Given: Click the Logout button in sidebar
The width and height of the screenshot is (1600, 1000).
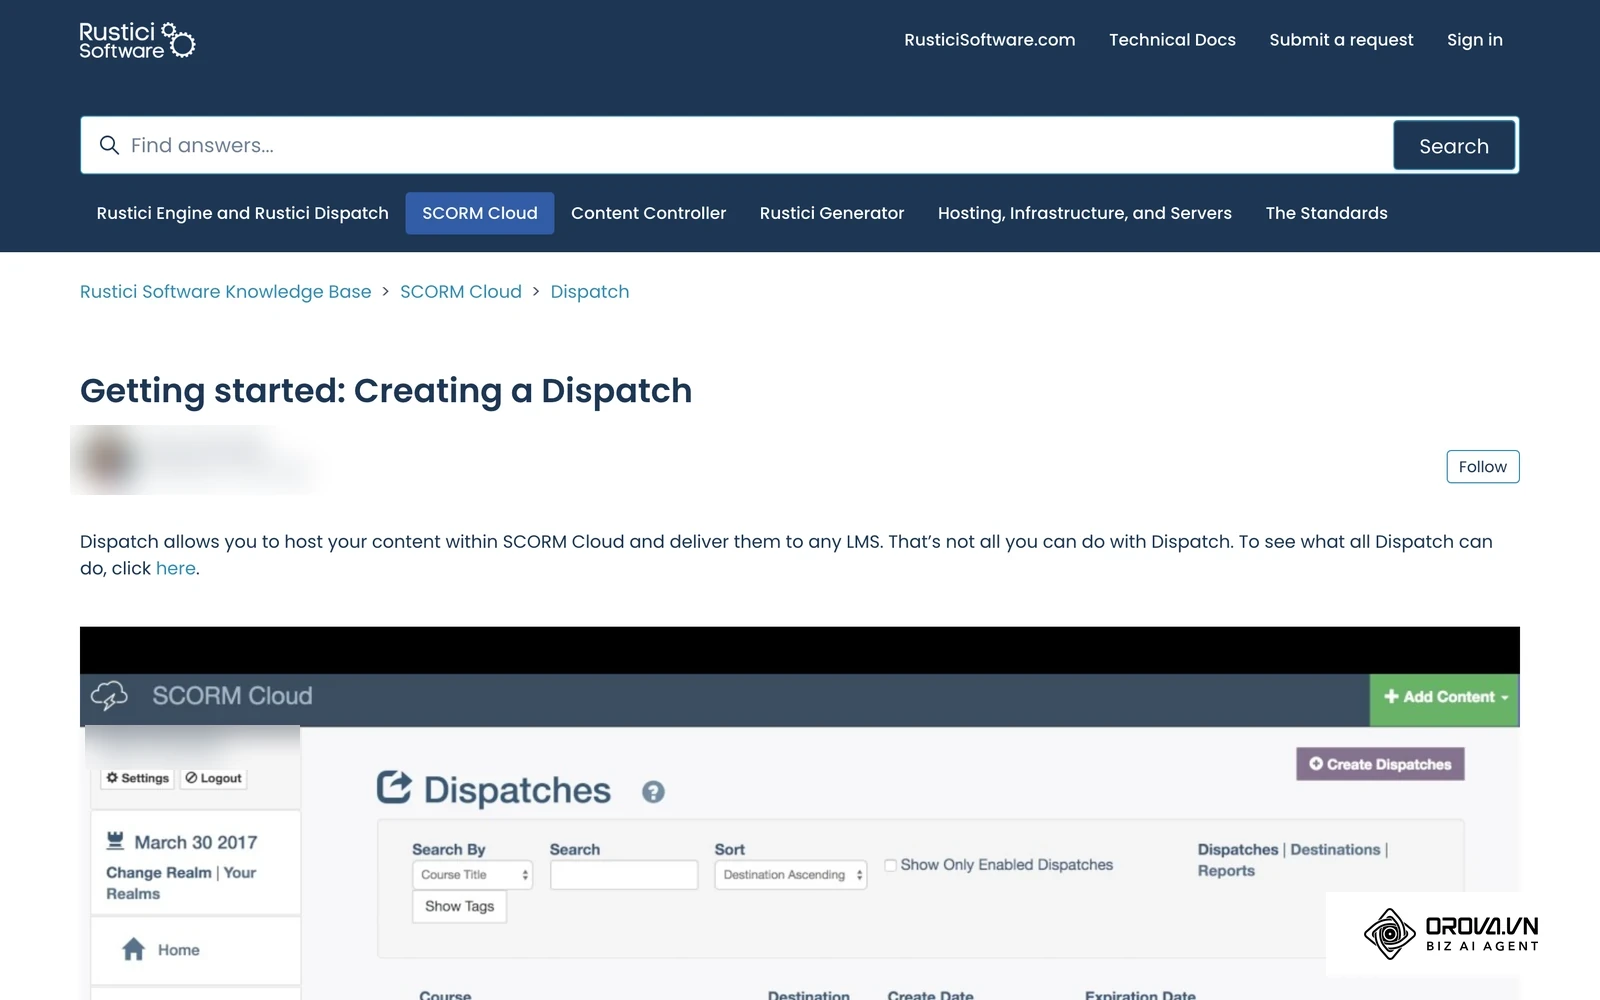Looking at the screenshot, I should (214, 778).
